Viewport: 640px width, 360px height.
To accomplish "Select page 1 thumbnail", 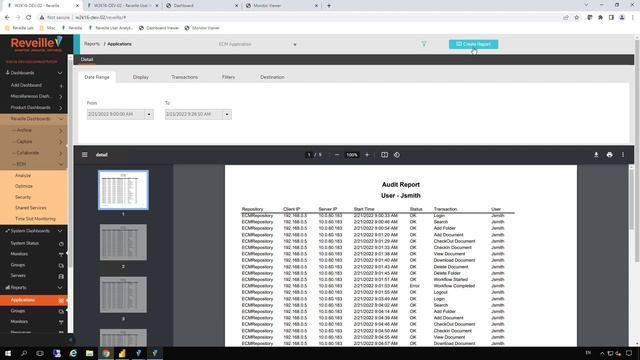I will click(x=123, y=190).
